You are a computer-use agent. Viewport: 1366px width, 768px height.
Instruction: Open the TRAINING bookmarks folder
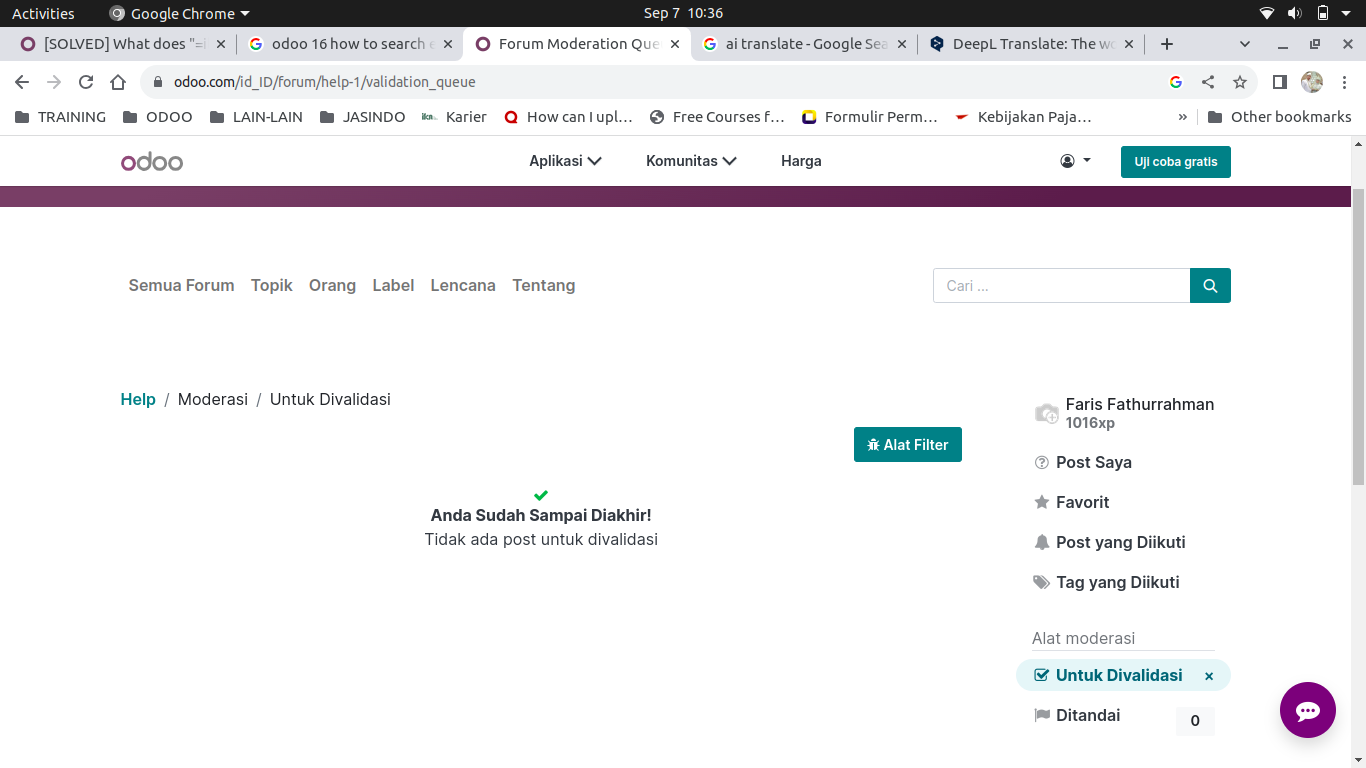click(61, 117)
